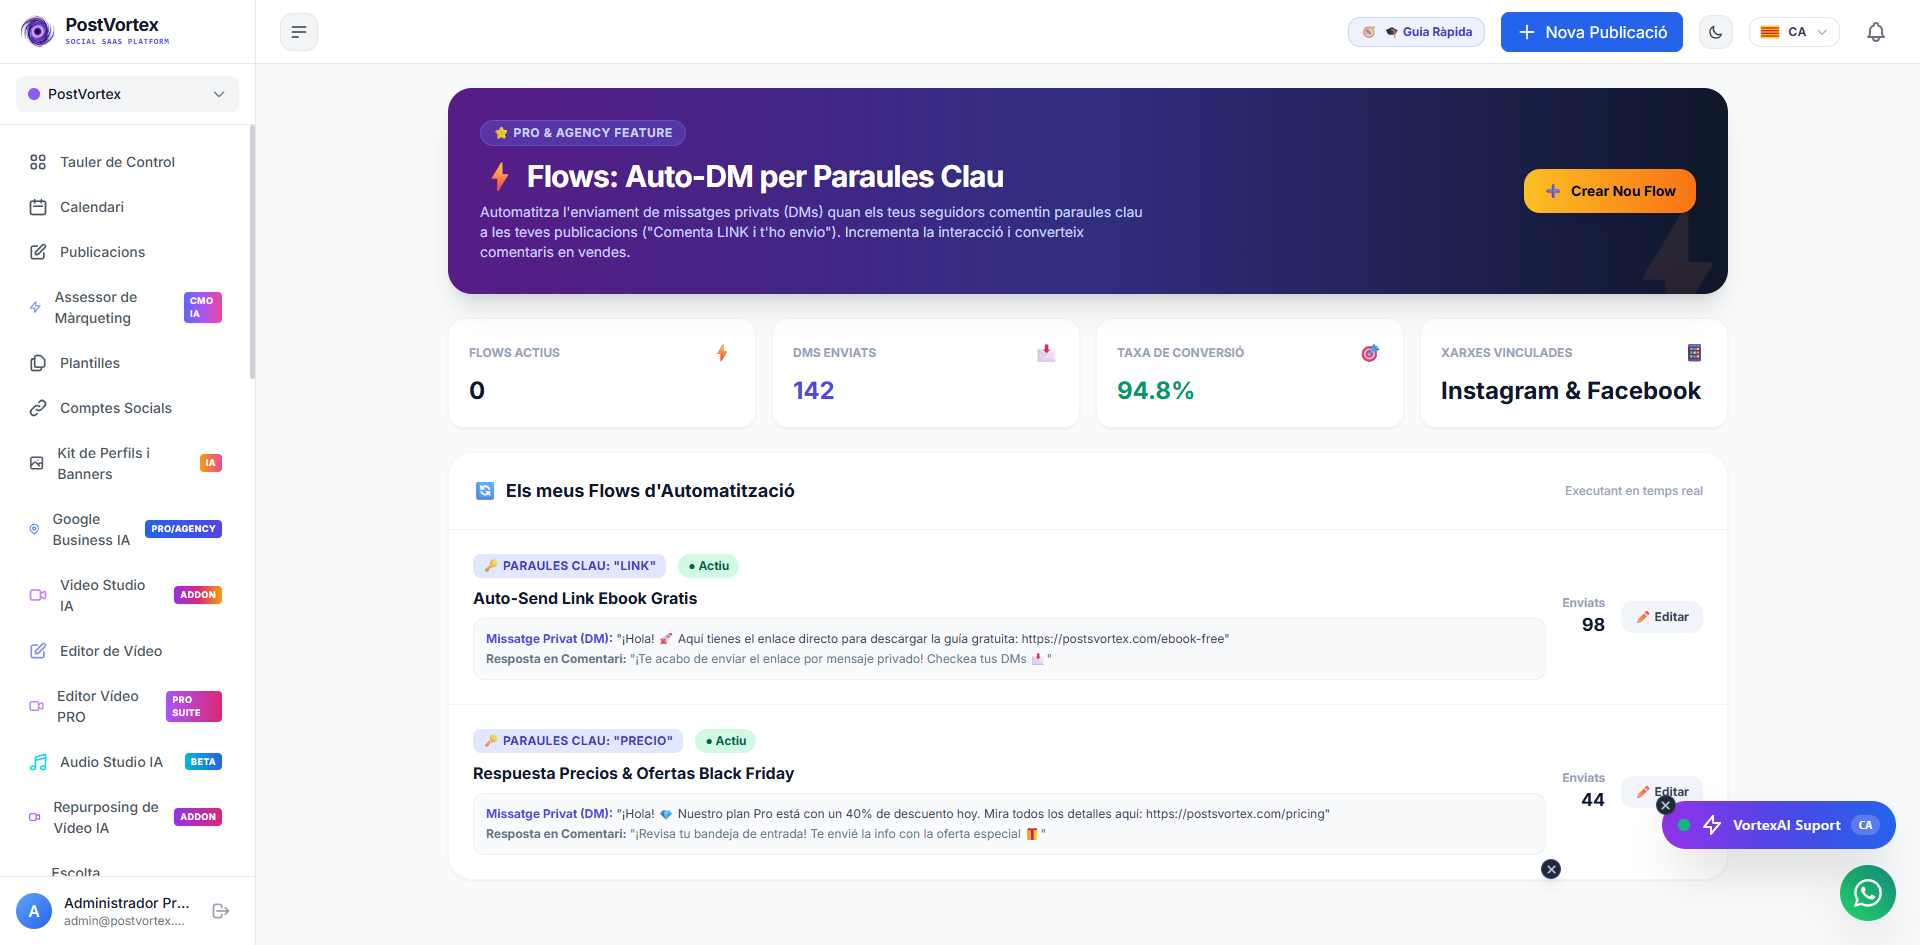The width and height of the screenshot is (1920, 945).
Task: Click the admin@postvortex email text
Action: [x=124, y=921]
